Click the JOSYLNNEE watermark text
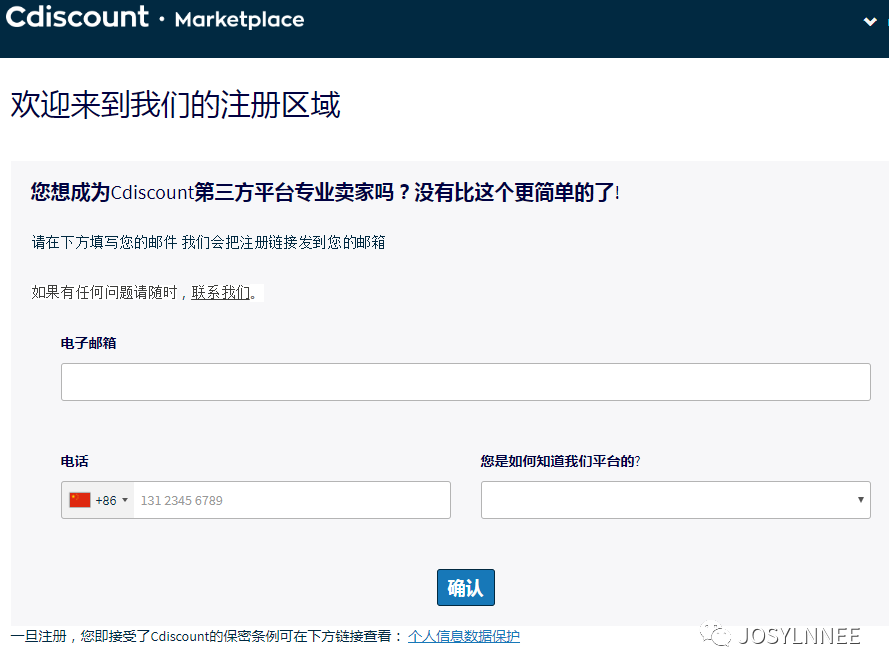This screenshot has height=672, width=889. (x=800, y=635)
